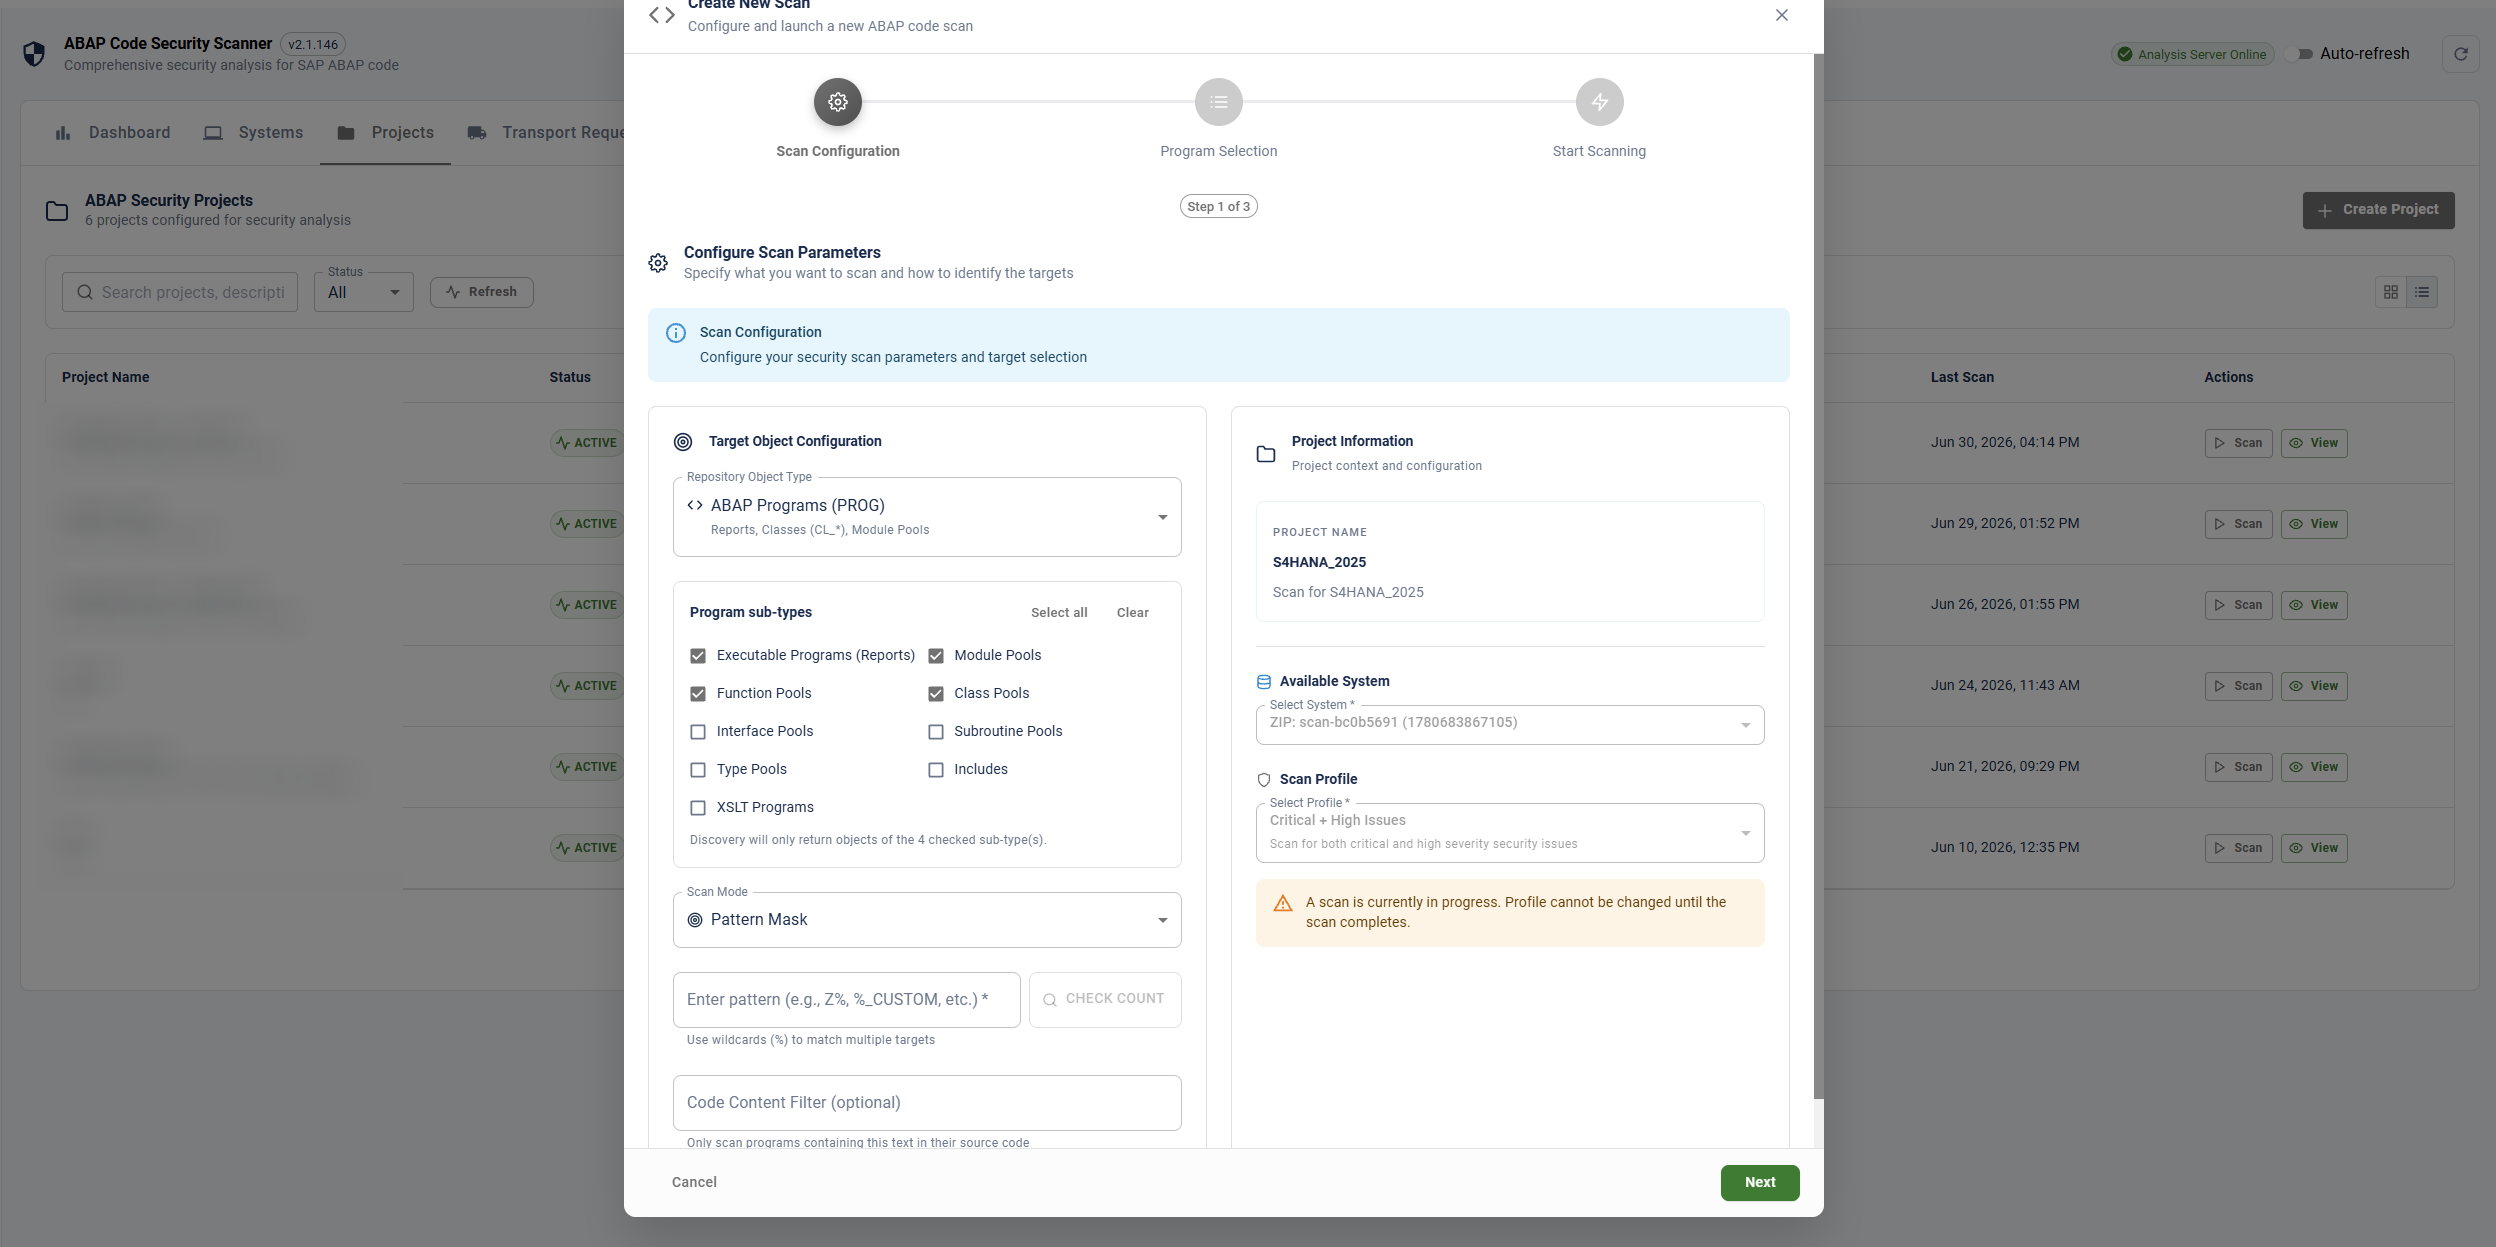Open the Transport Requests tab

[547, 133]
